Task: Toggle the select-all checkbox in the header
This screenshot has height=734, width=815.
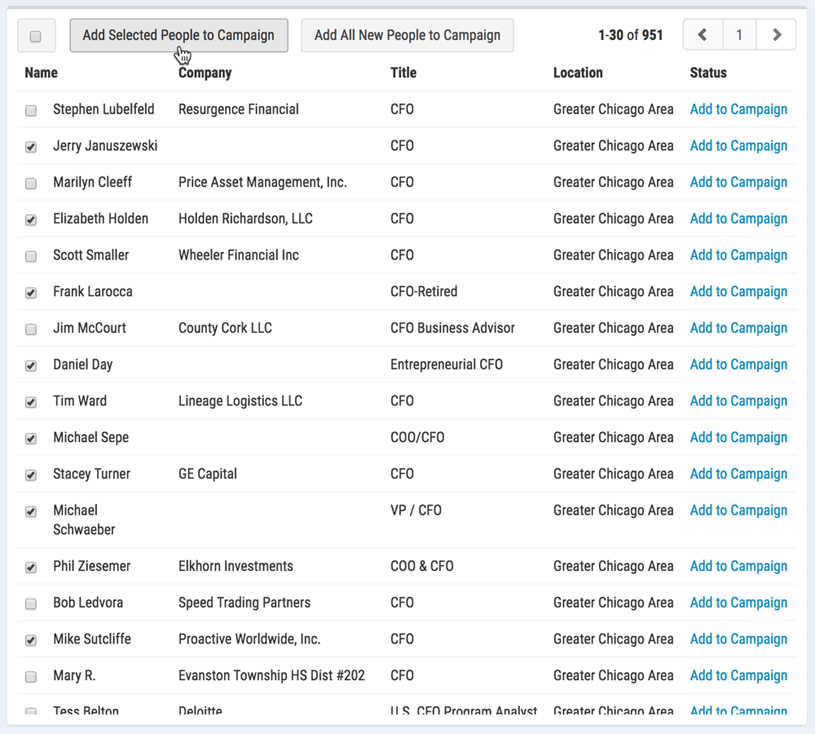Action: [36, 35]
